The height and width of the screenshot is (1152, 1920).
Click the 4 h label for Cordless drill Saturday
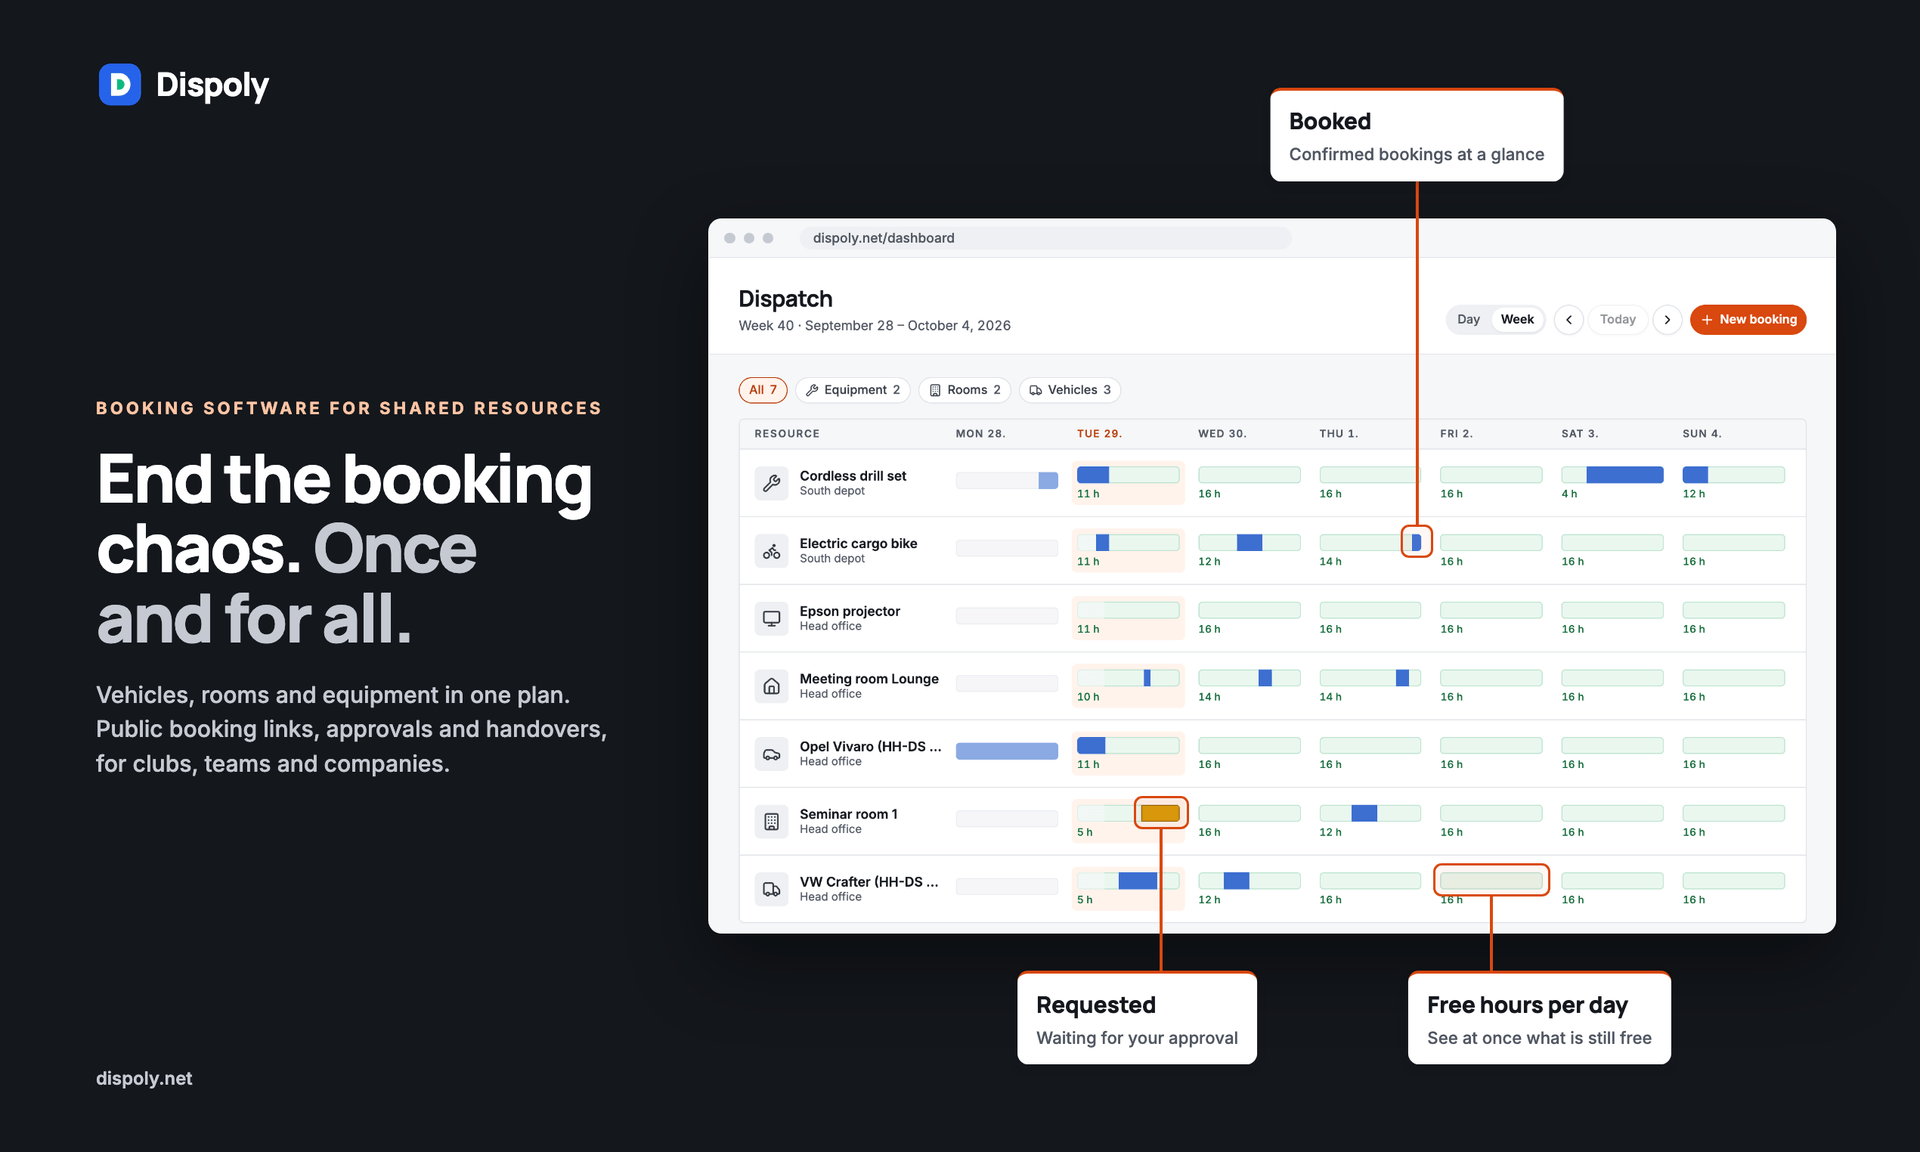tap(1569, 494)
